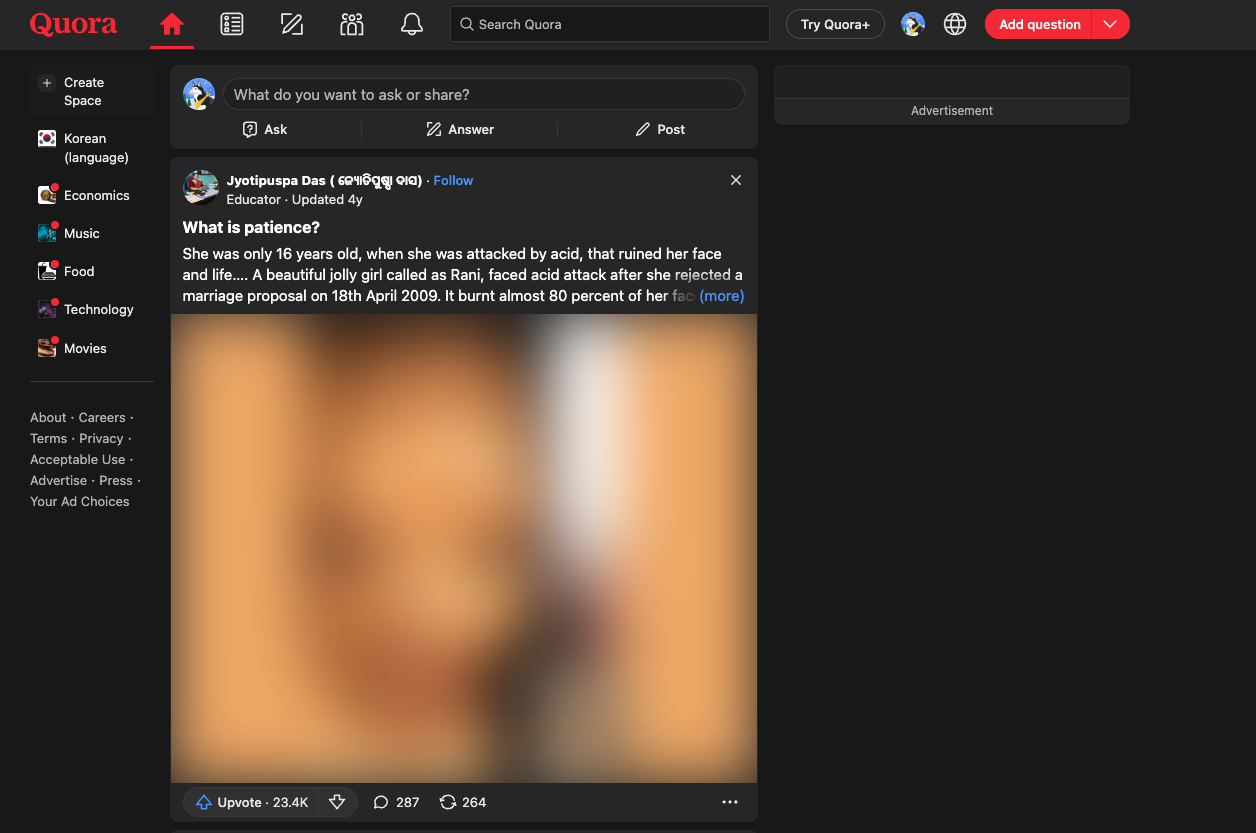Click your avatar beside the ask box

[199, 94]
